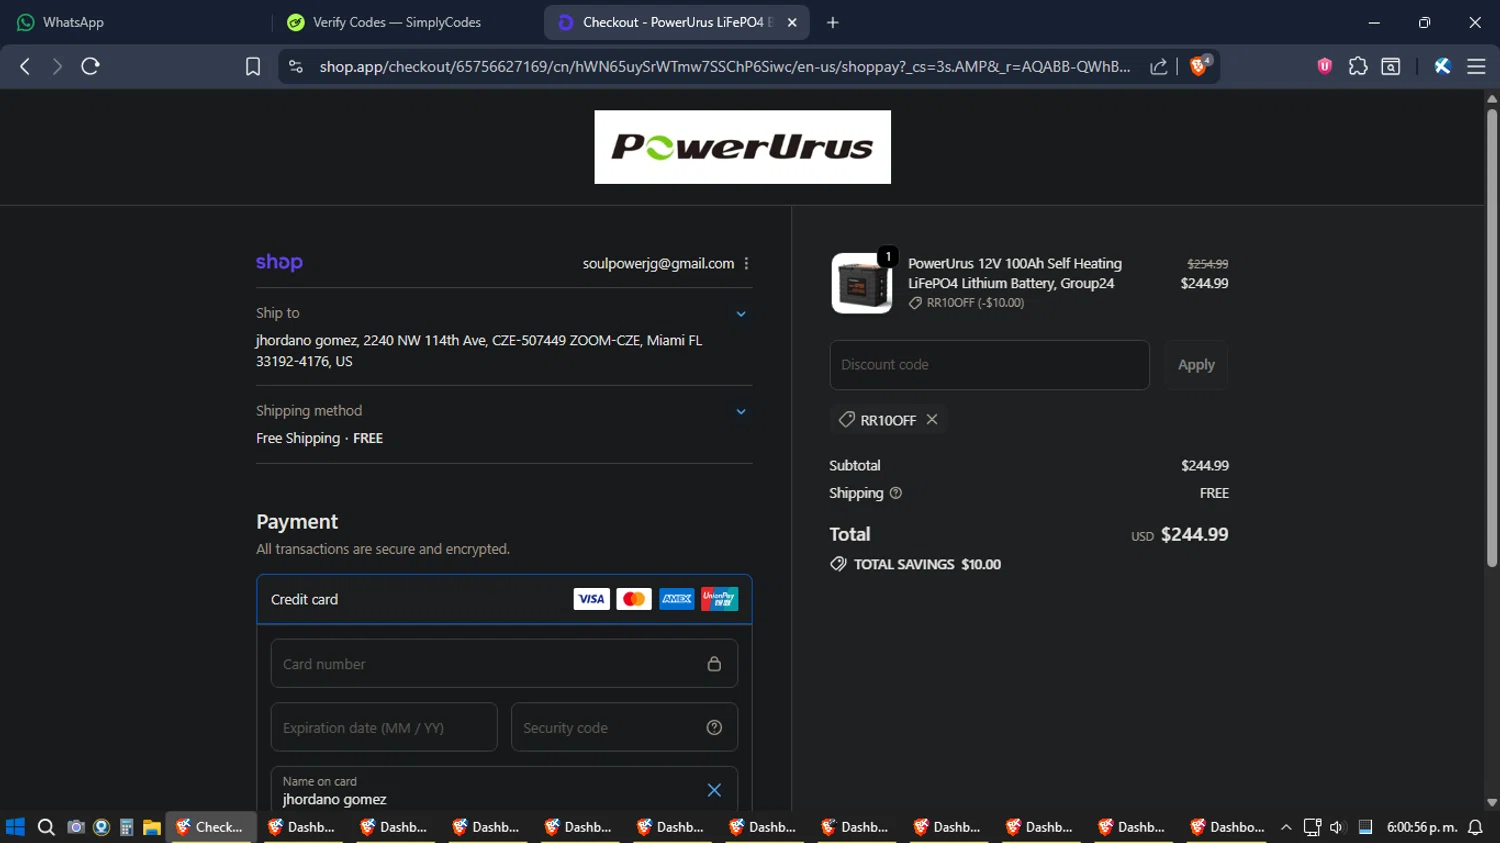Switch to Verify Codes — SimplyCodes tab

[x=405, y=22]
